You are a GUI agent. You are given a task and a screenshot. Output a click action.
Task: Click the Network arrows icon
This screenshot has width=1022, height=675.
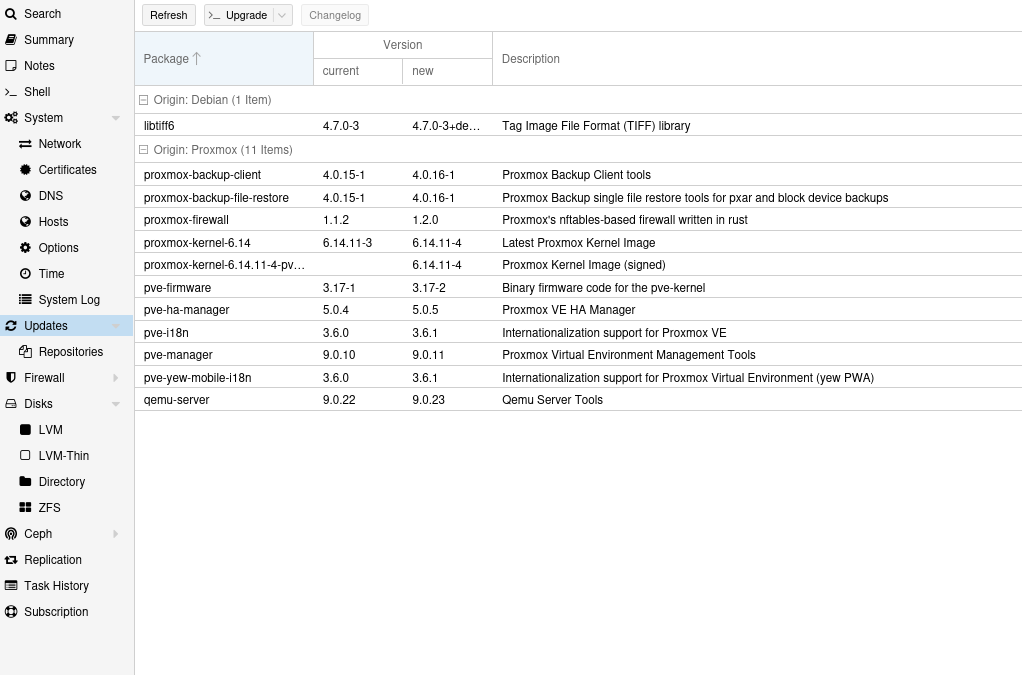26,144
